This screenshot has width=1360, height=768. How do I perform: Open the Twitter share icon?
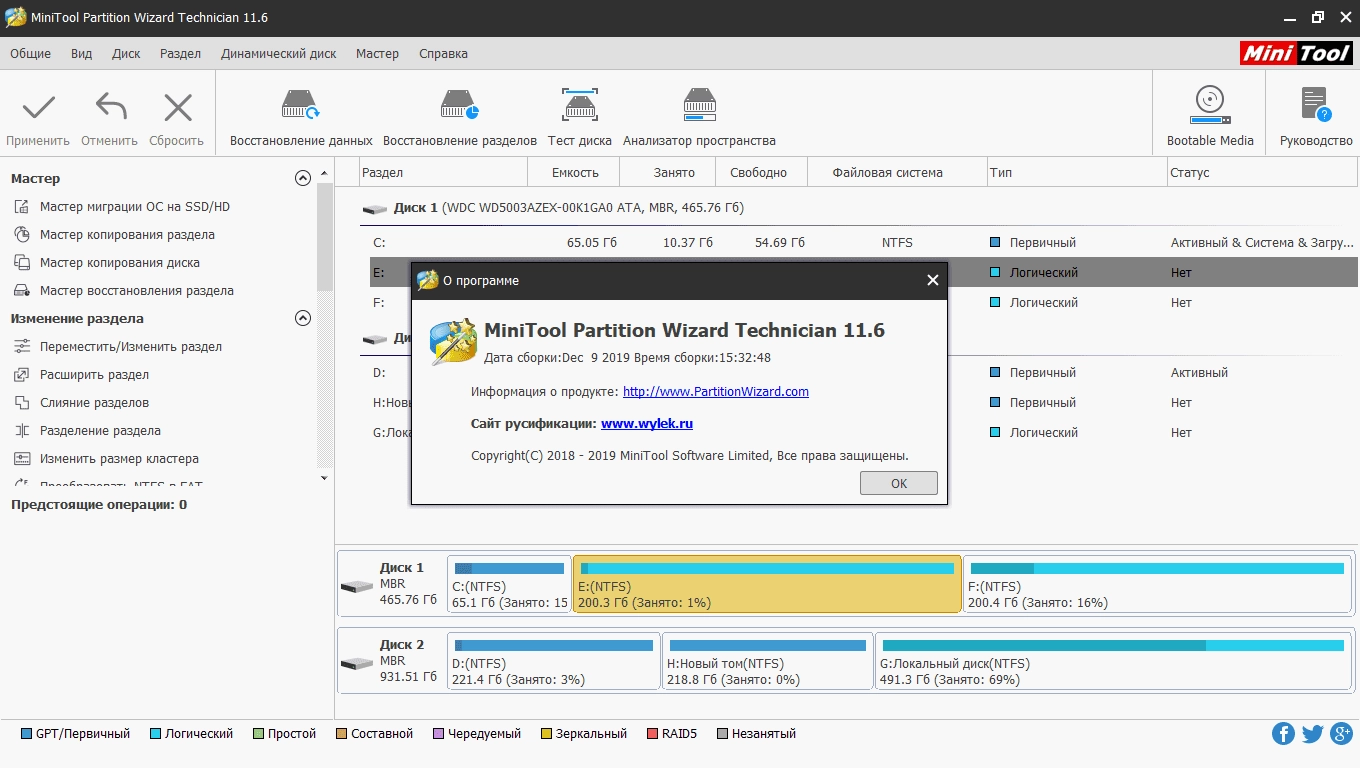1312,734
